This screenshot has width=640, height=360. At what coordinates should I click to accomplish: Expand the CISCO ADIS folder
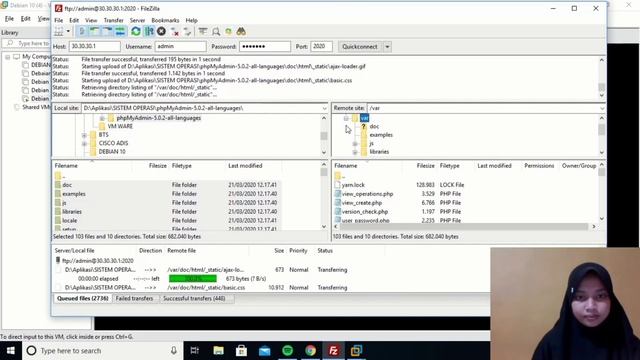[84, 144]
